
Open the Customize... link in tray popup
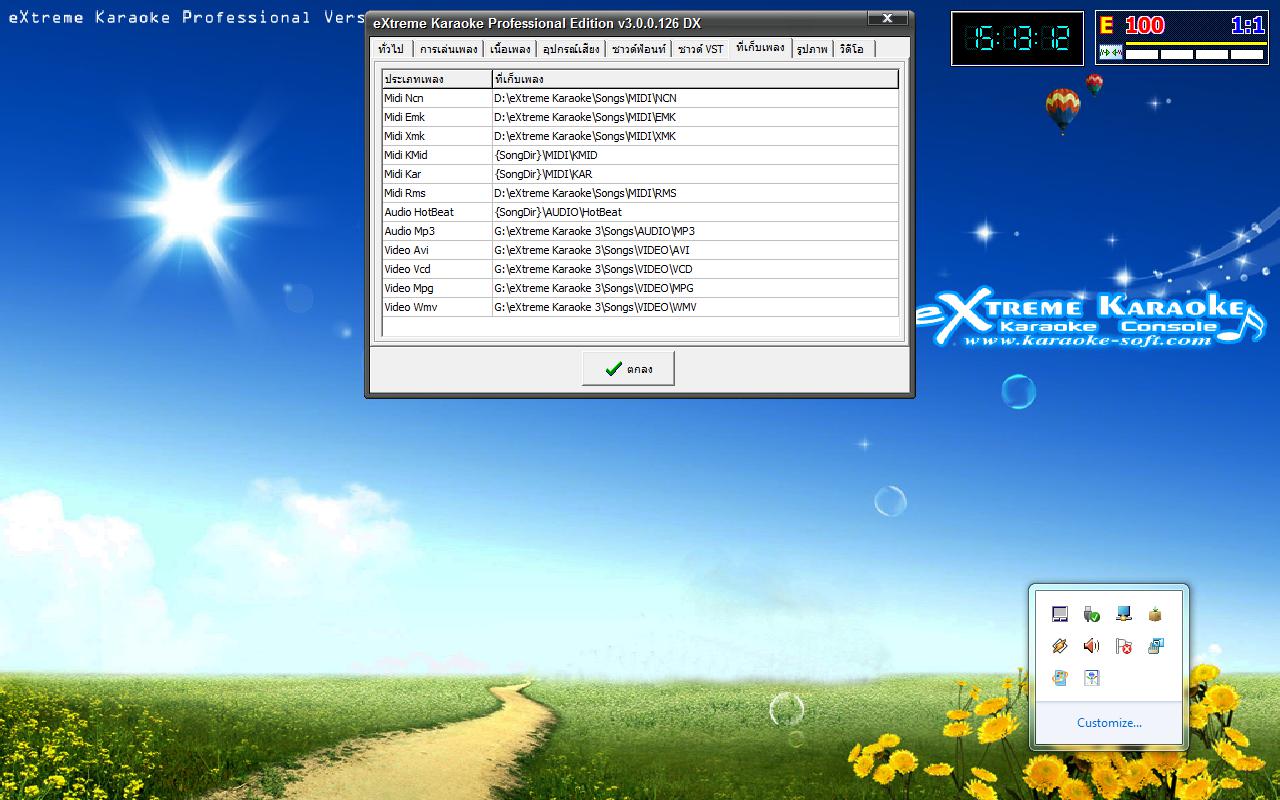tap(1109, 723)
